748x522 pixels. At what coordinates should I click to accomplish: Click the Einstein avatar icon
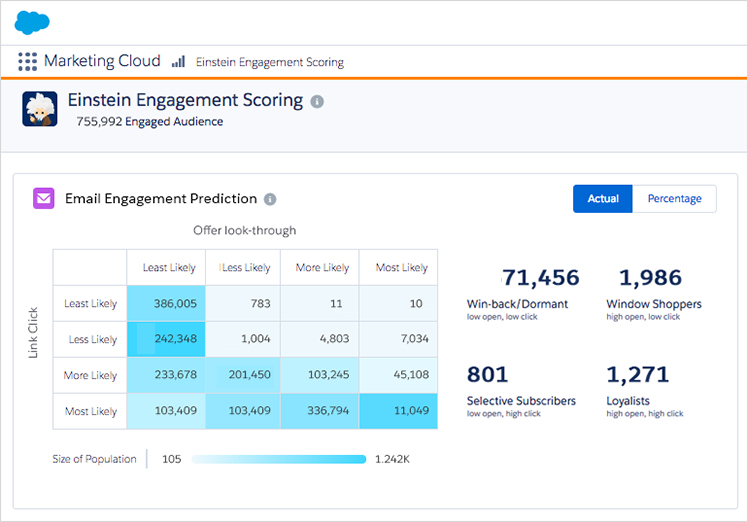[40, 108]
